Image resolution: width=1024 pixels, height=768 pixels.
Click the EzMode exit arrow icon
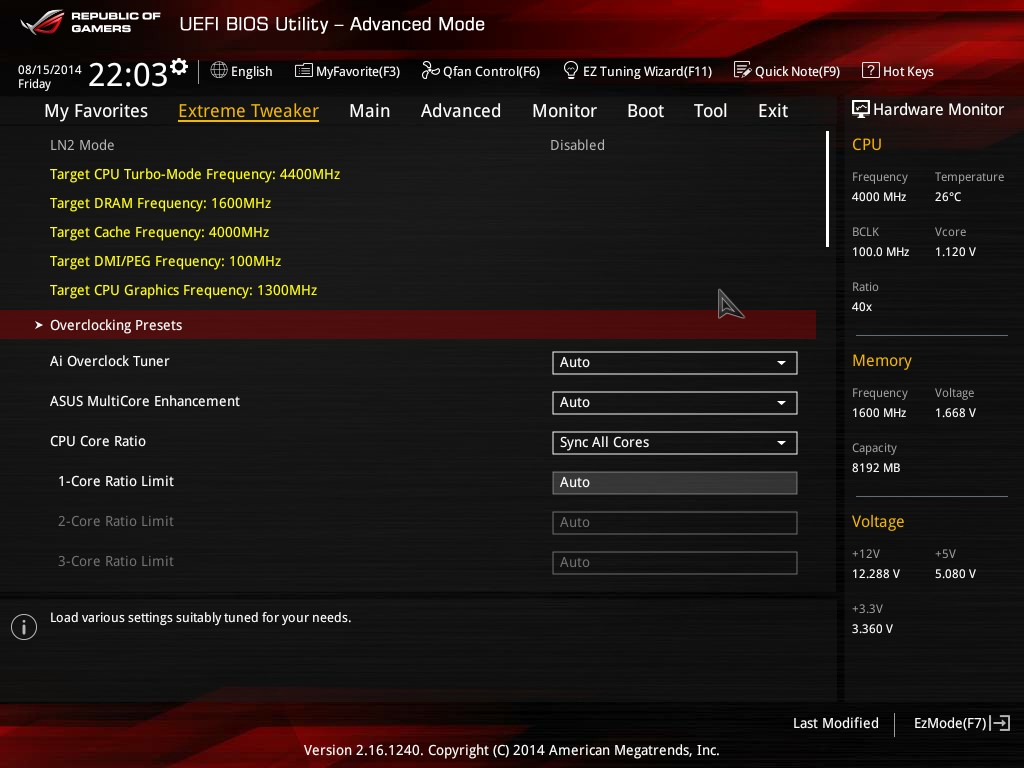pyautogui.click(x=1000, y=723)
